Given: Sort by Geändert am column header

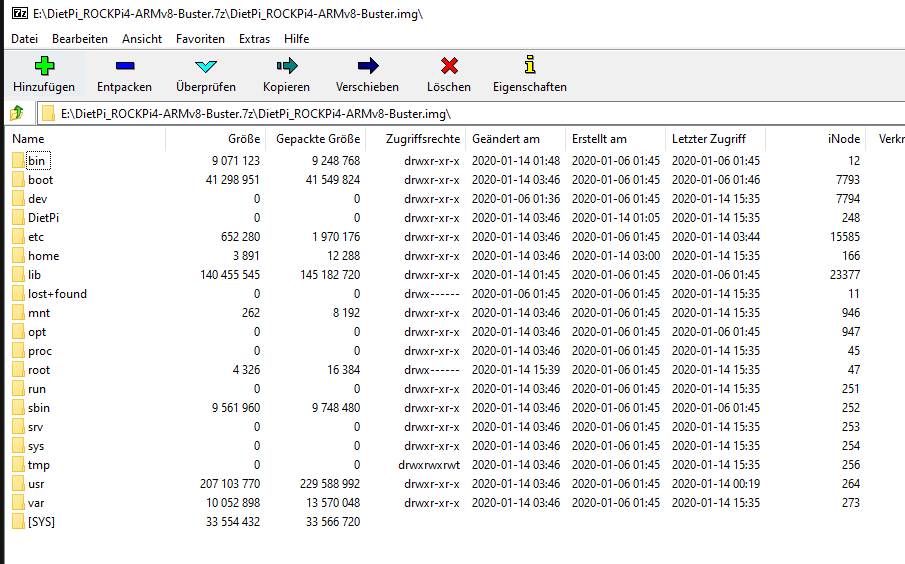Looking at the screenshot, I should 505,139.
